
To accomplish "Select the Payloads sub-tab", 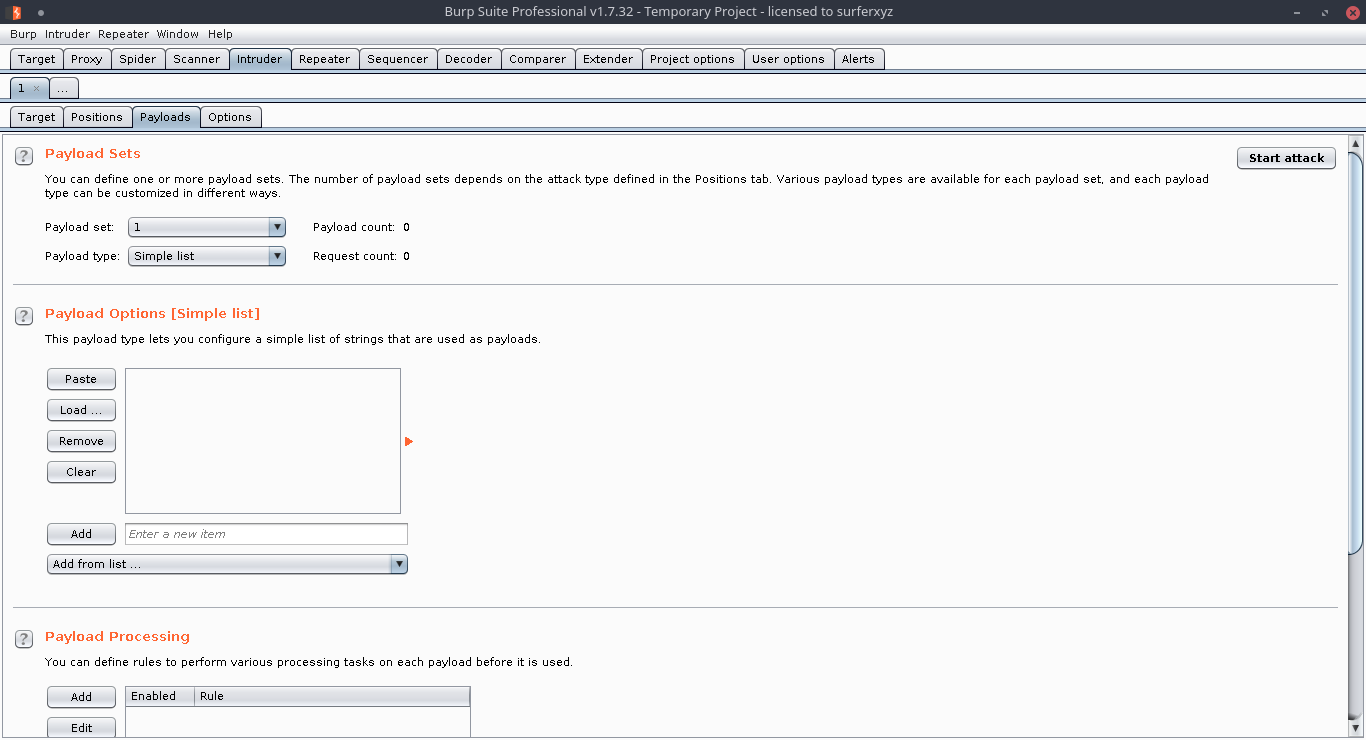I will 165,117.
